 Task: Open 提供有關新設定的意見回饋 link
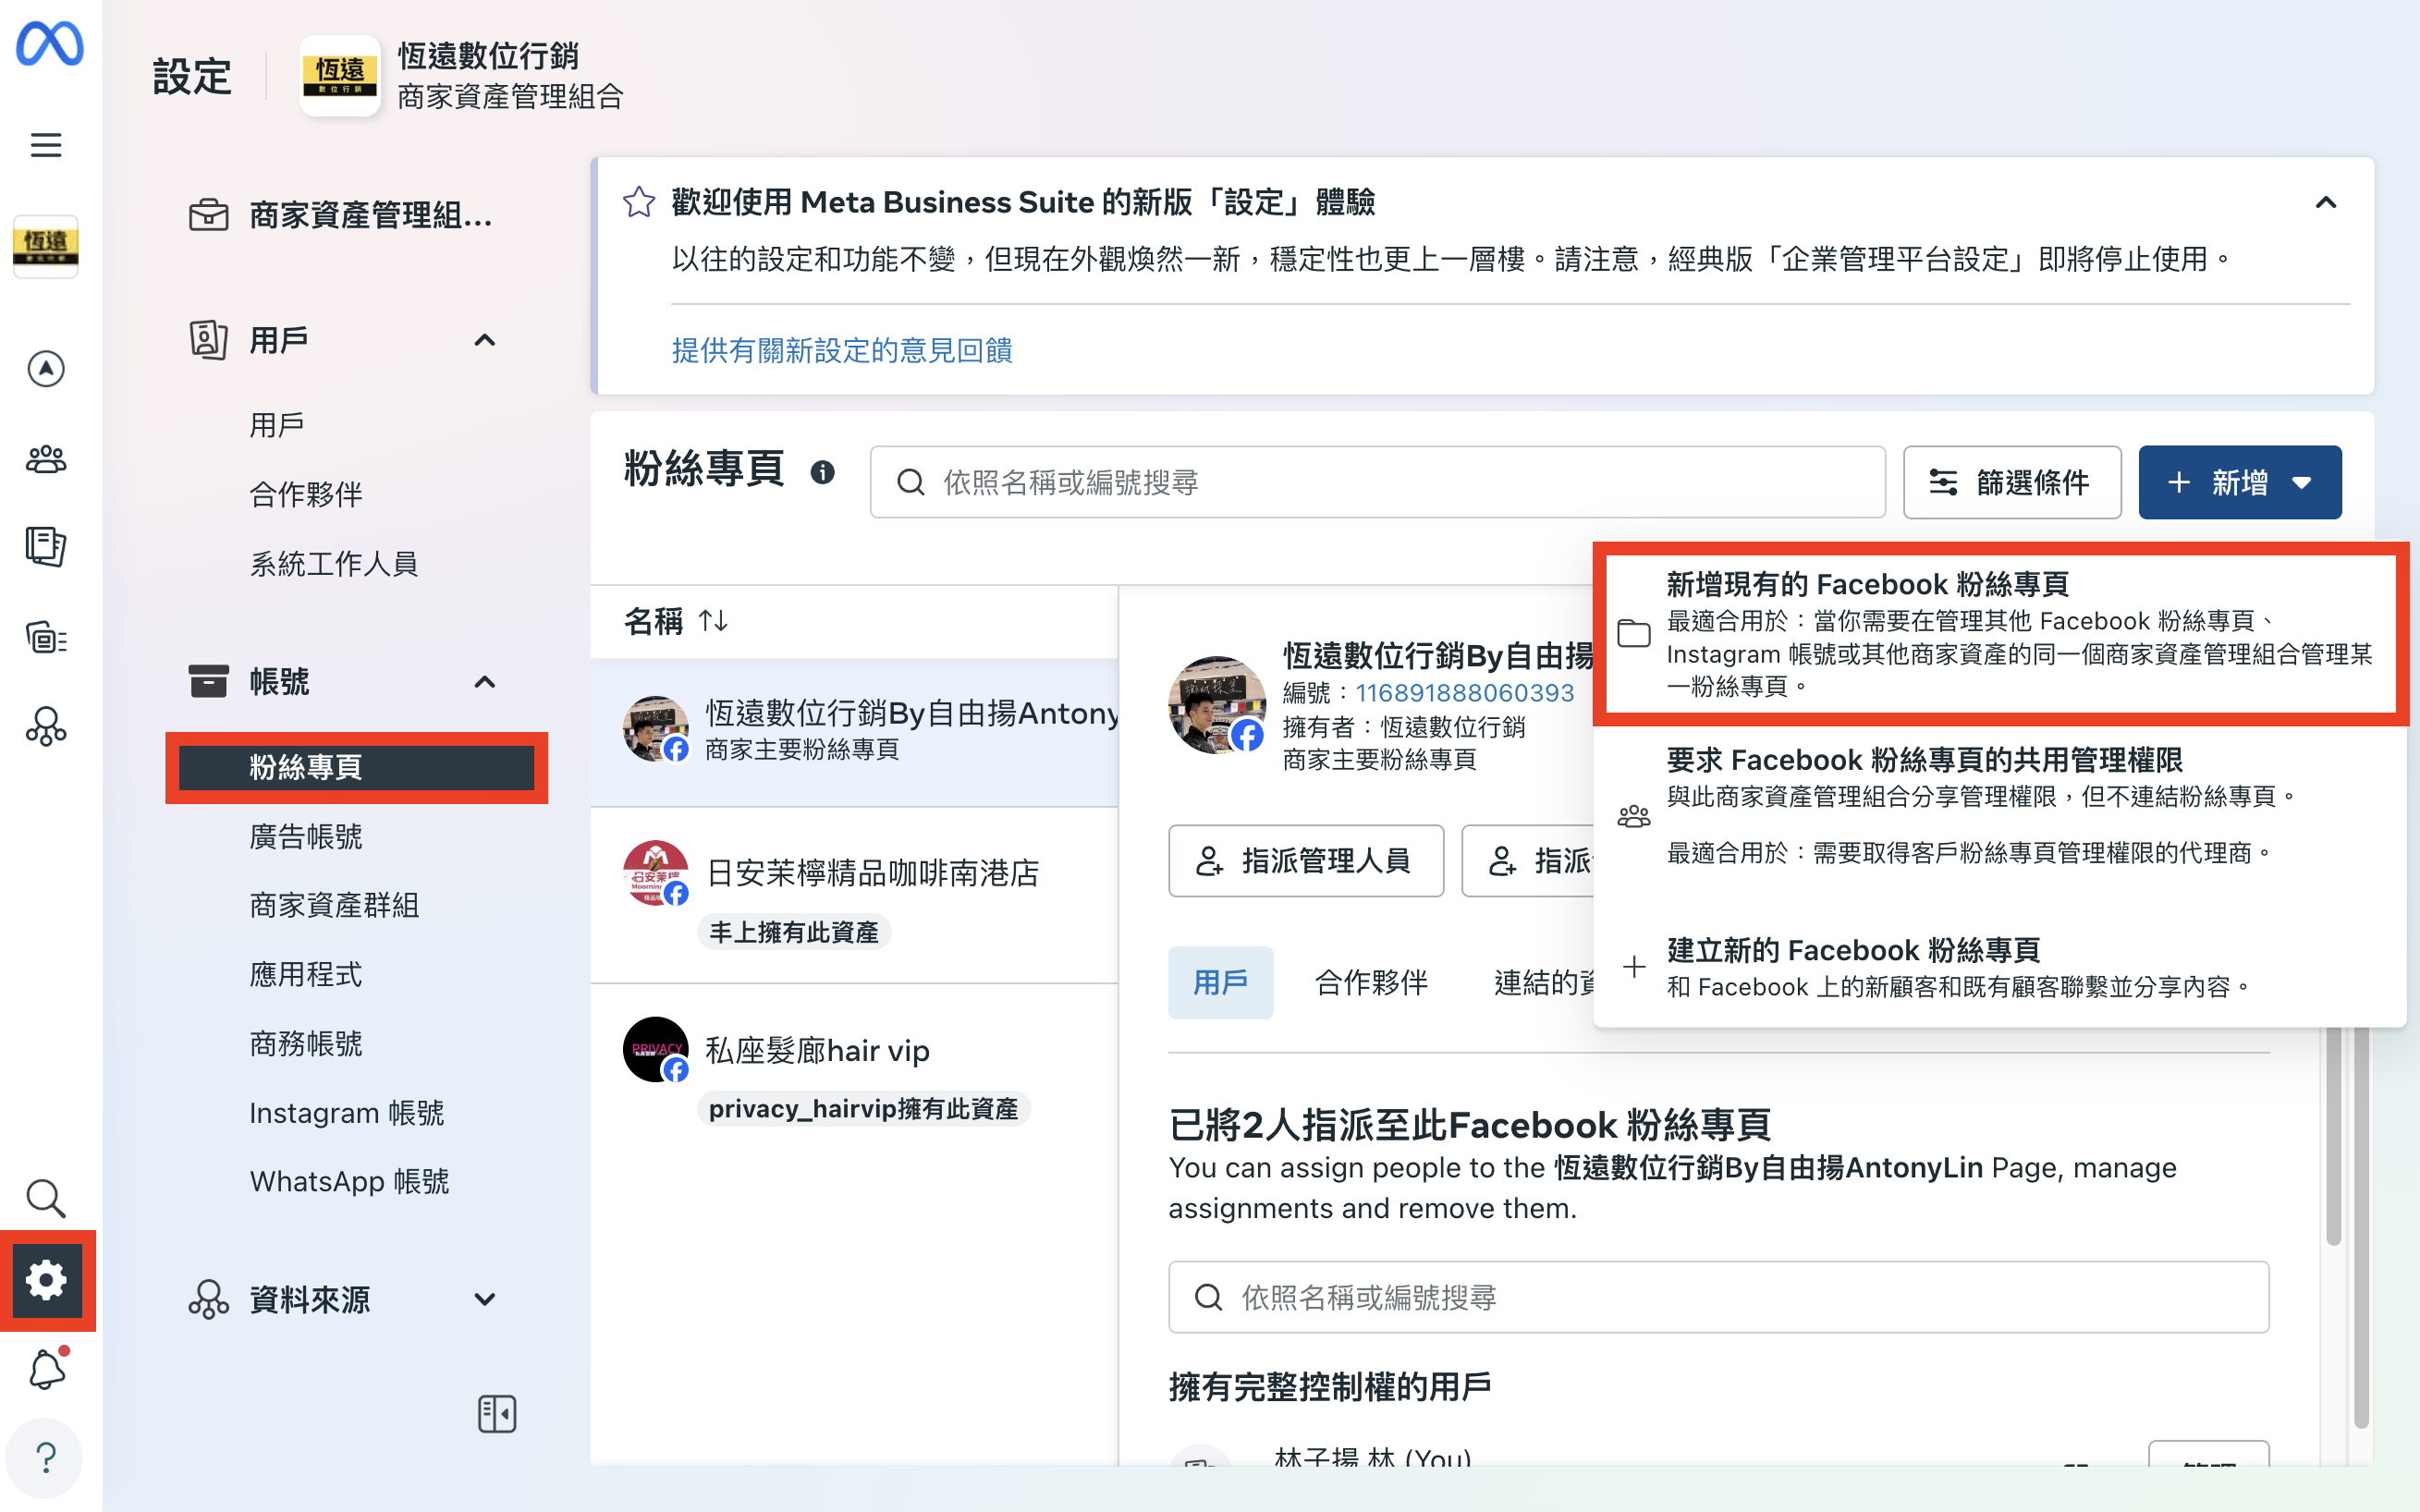pos(841,351)
